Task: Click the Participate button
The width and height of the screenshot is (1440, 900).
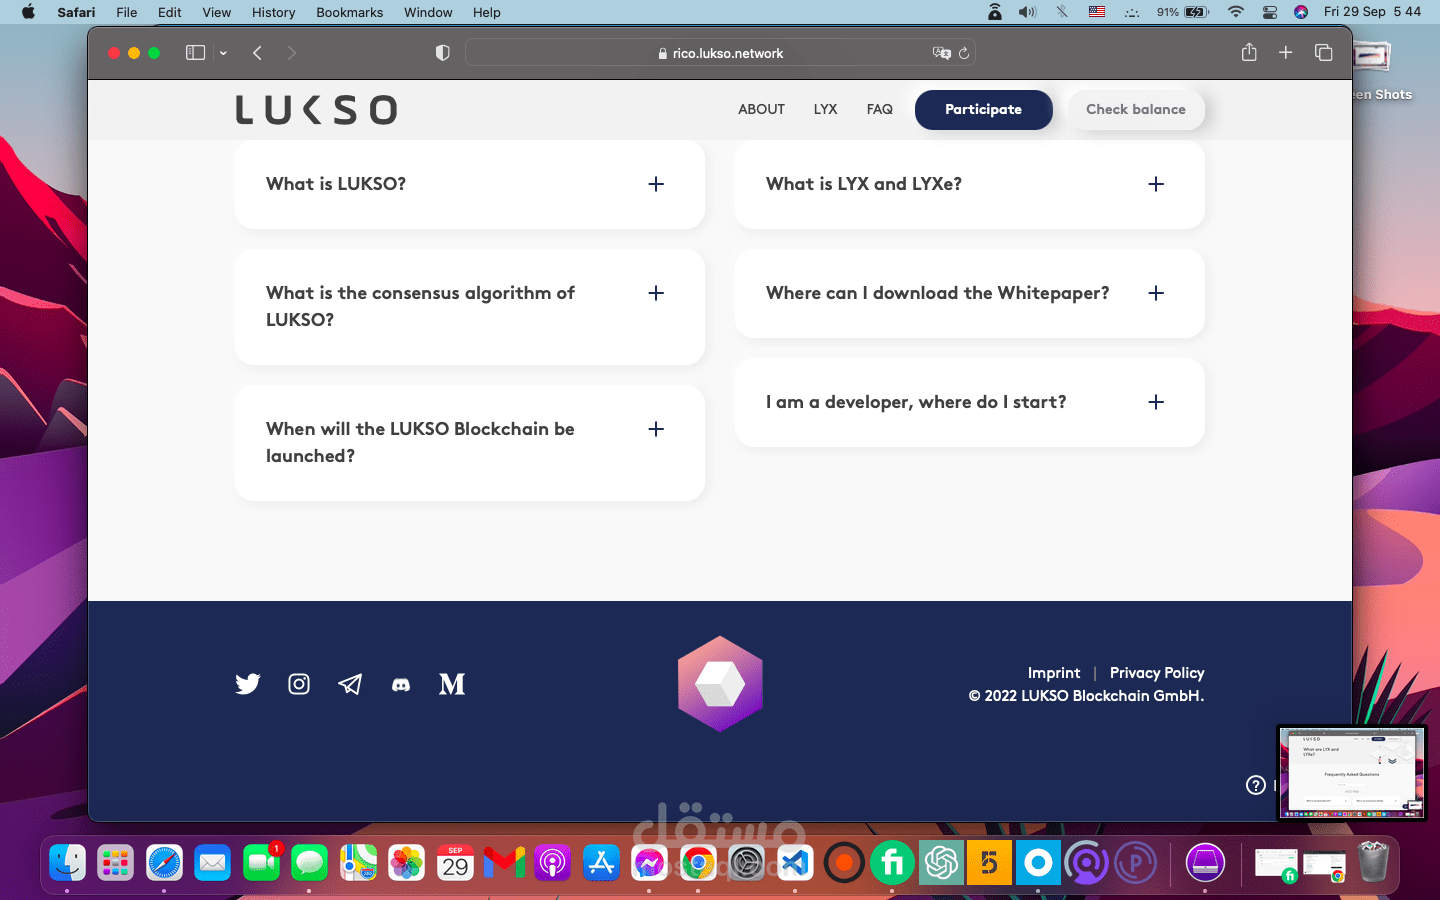Action: click(x=984, y=110)
